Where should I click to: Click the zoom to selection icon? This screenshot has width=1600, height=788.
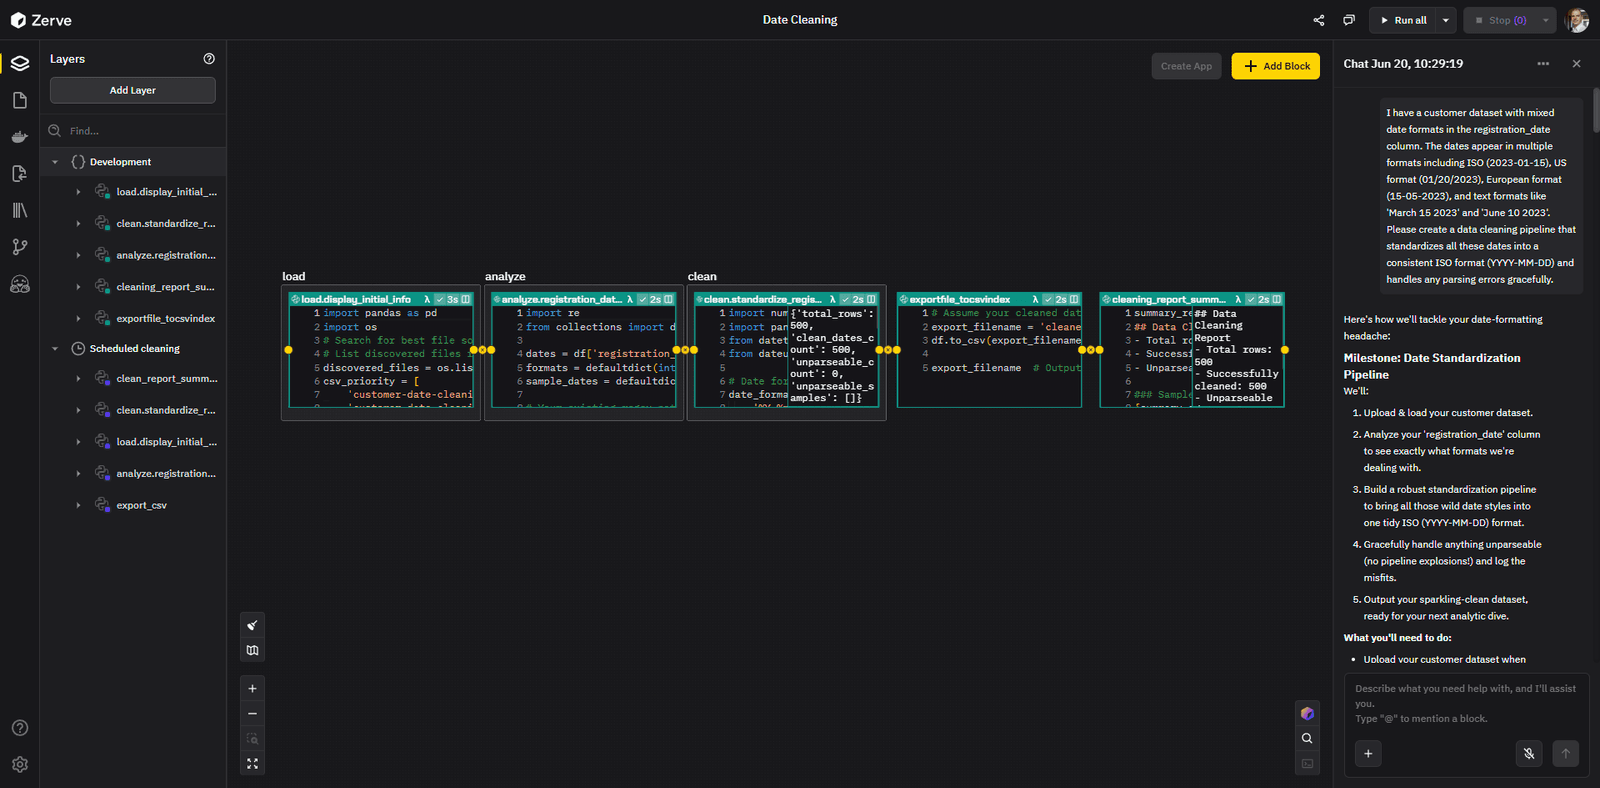[x=253, y=739]
